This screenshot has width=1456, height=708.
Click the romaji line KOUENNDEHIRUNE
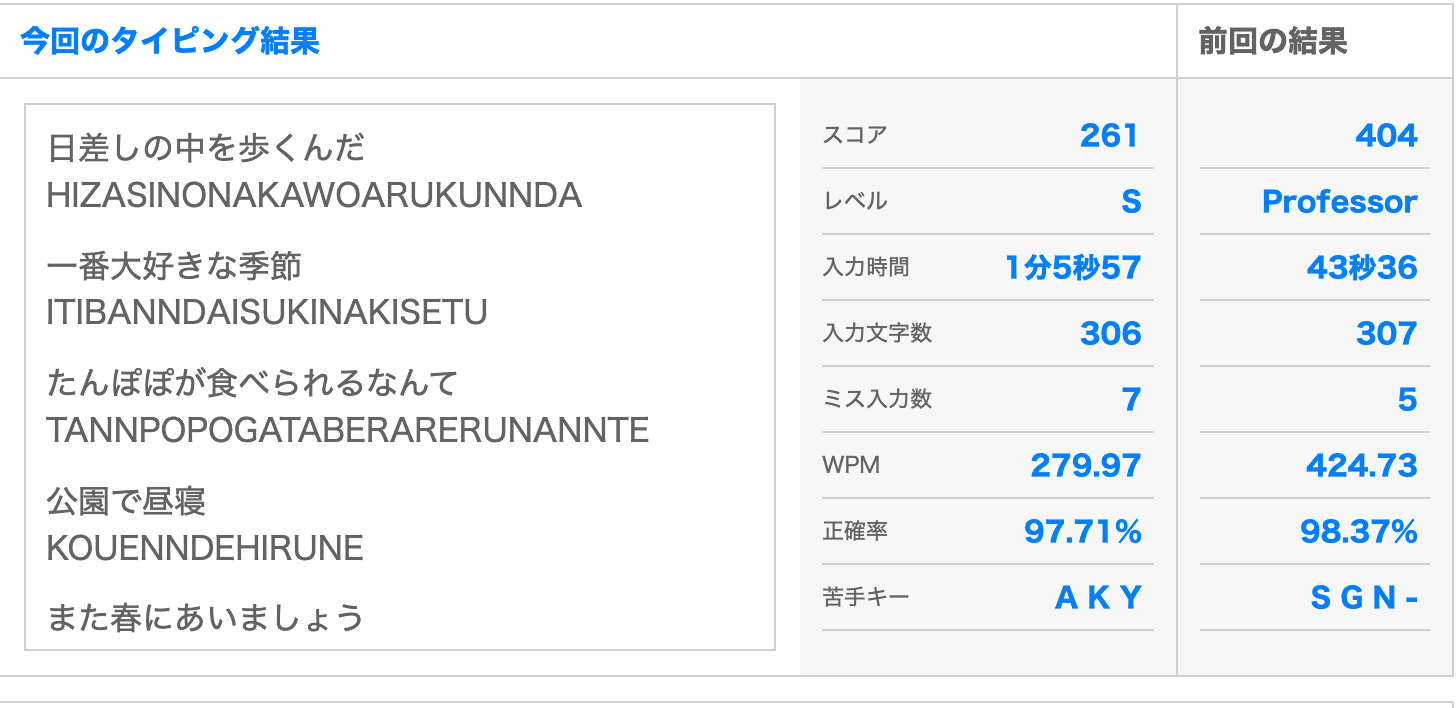(x=205, y=548)
